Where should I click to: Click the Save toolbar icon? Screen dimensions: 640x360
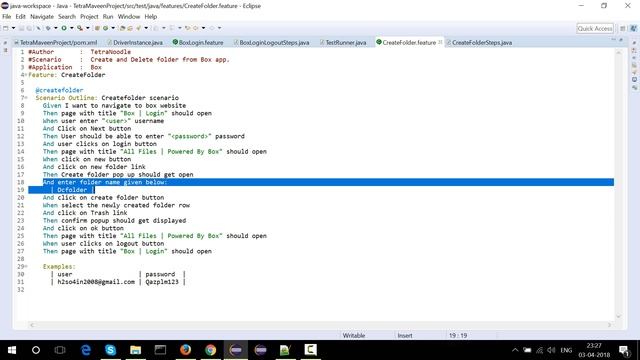(x=22, y=28)
